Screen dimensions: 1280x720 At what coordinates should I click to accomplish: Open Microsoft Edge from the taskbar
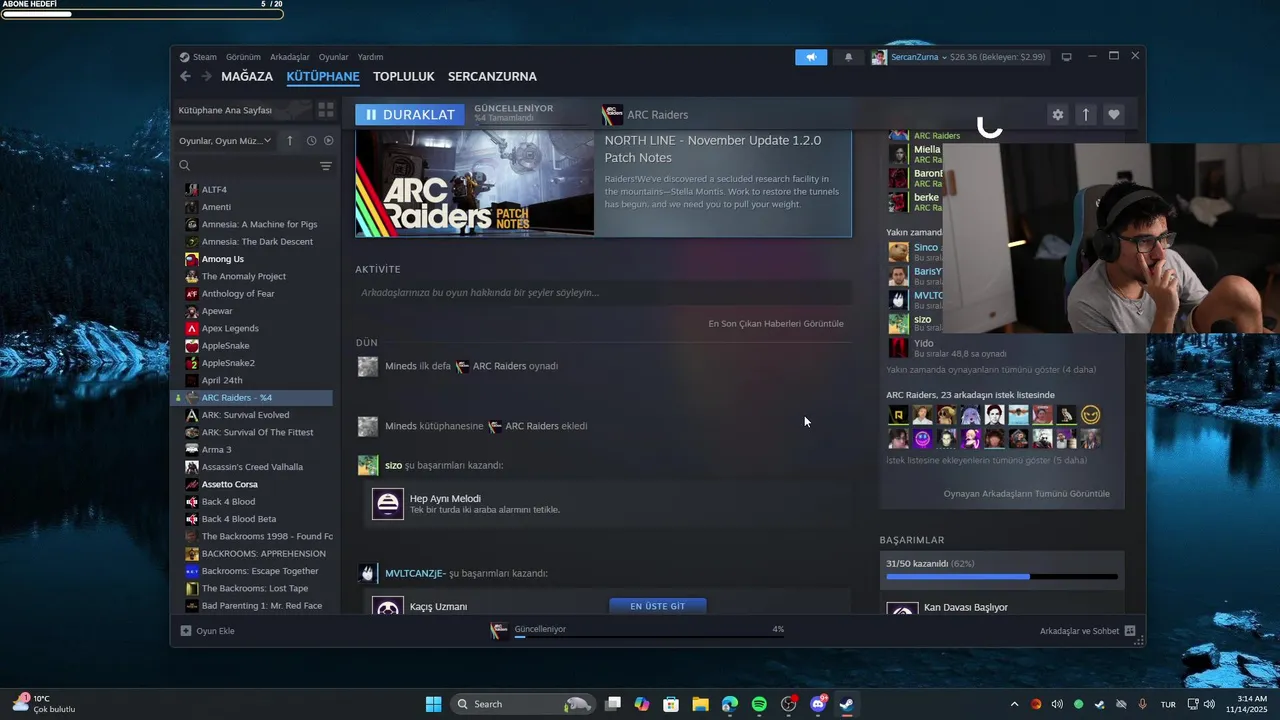click(730, 704)
